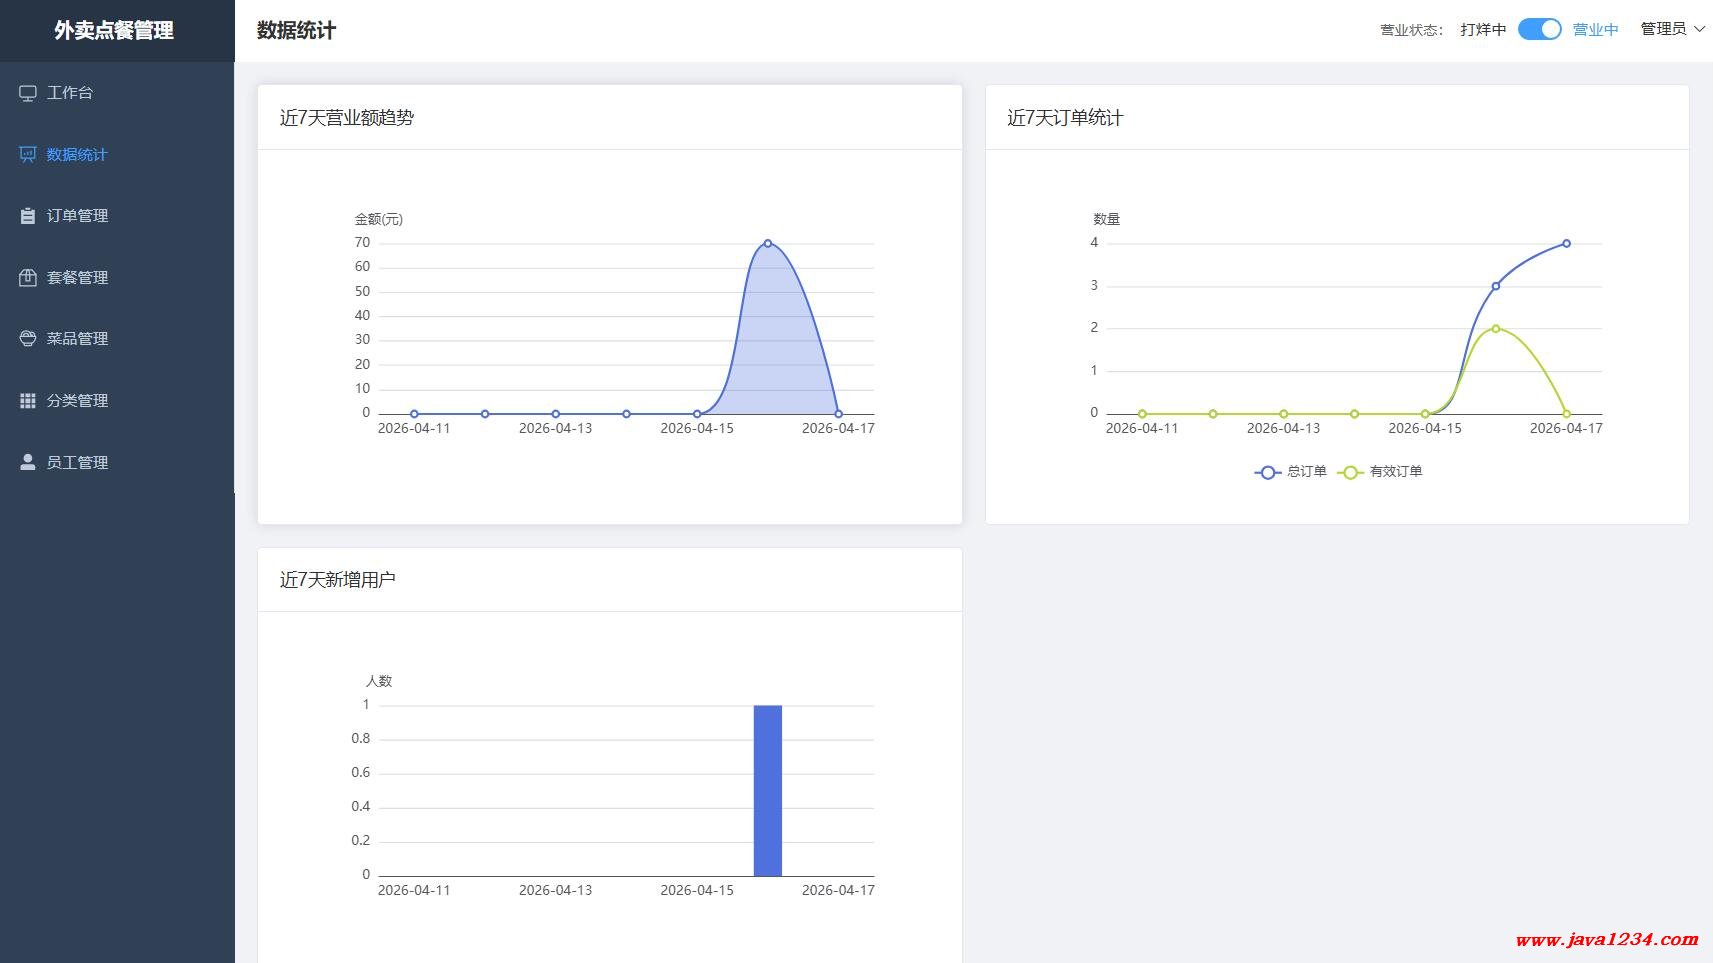
Task: Click the 外卖点餐管理 logo title
Action: [x=114, y=31]
